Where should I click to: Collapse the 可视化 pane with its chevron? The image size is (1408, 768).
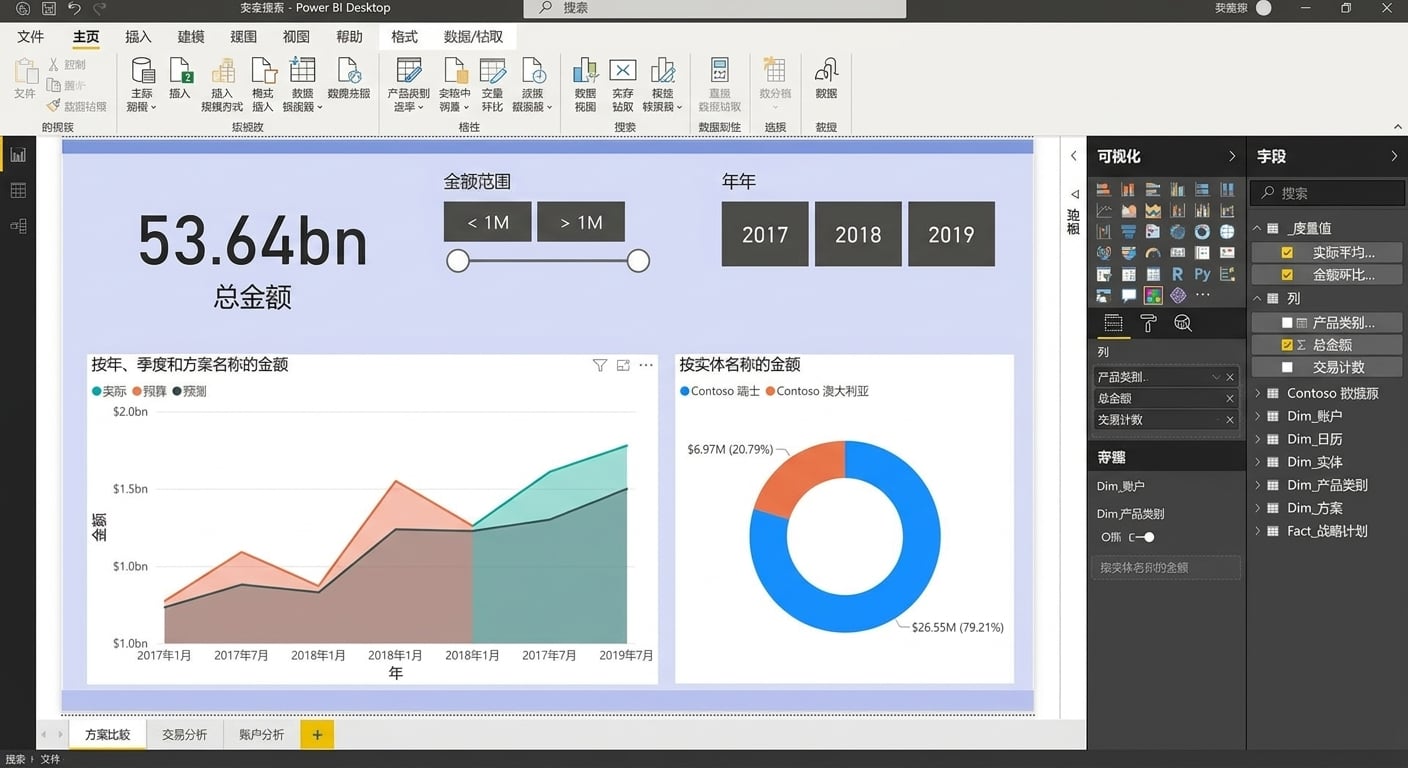pos(1232,156)
